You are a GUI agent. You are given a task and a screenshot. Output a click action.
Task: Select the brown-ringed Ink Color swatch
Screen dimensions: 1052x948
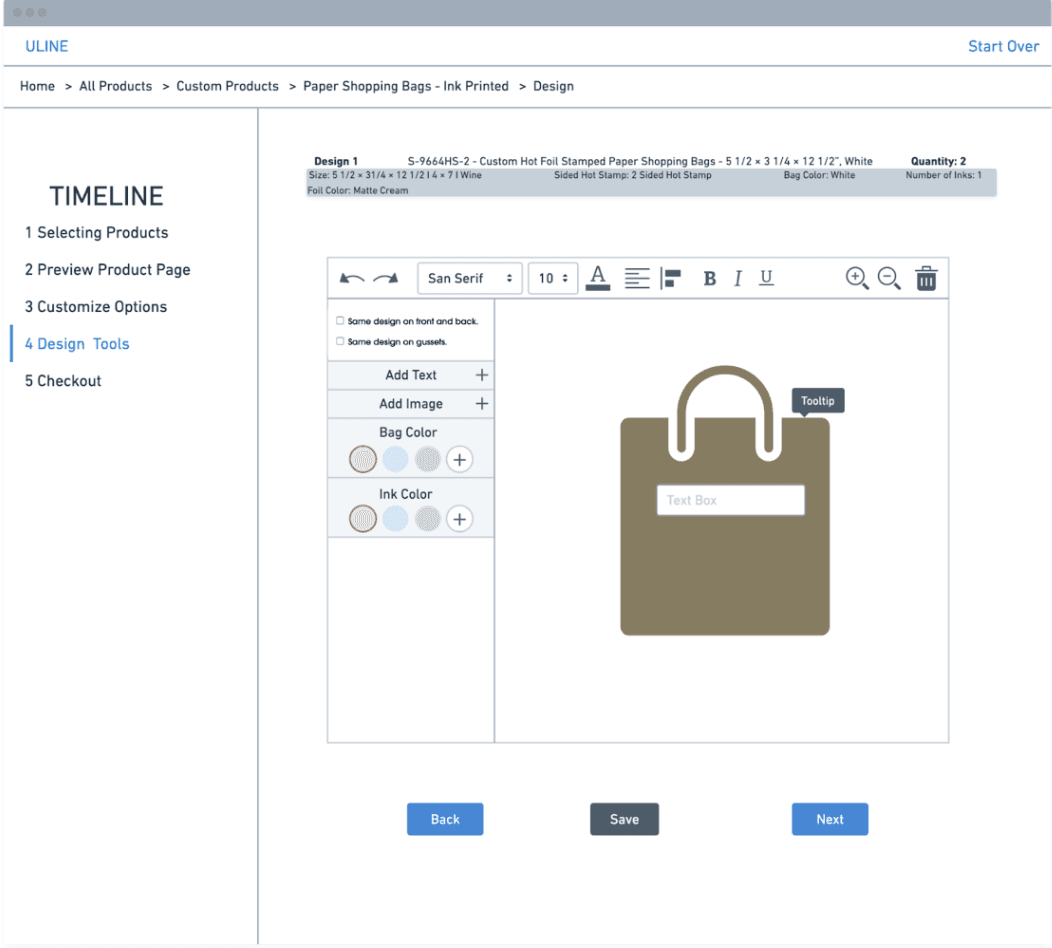[x=363, y=519]
